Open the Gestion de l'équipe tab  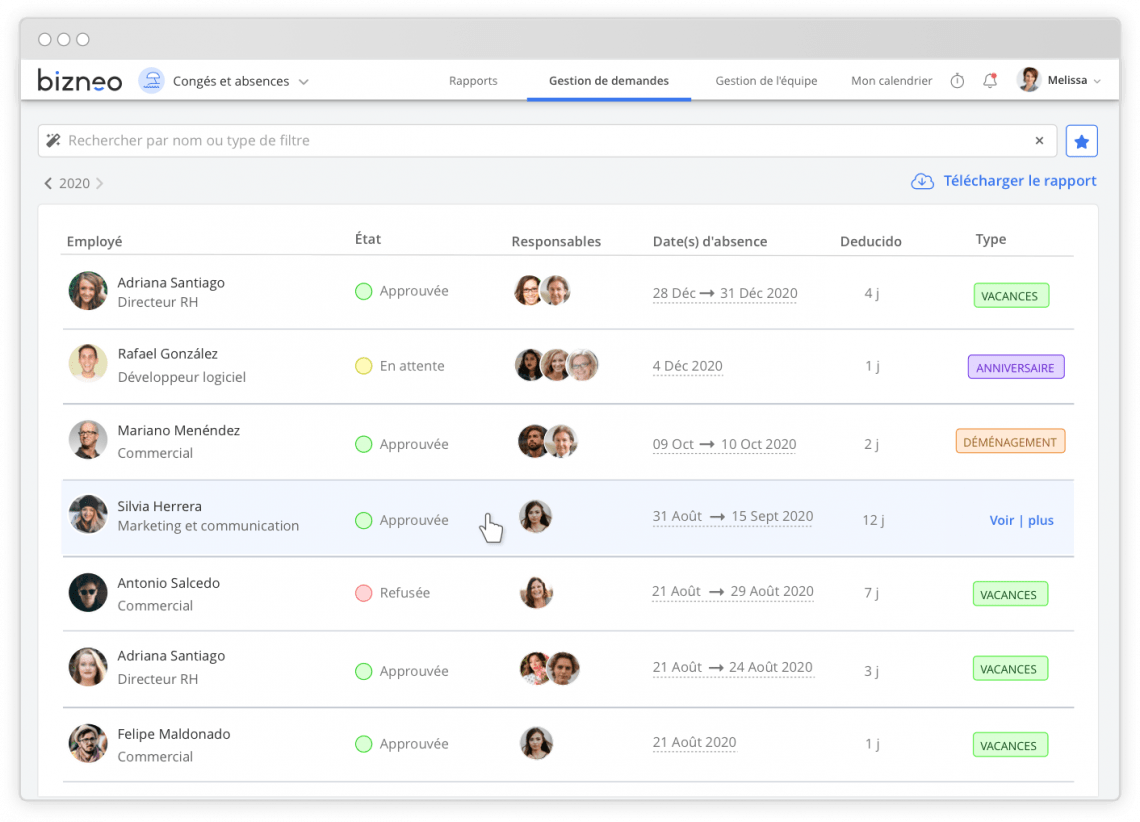pyautogui.click(x=766, y=81)
